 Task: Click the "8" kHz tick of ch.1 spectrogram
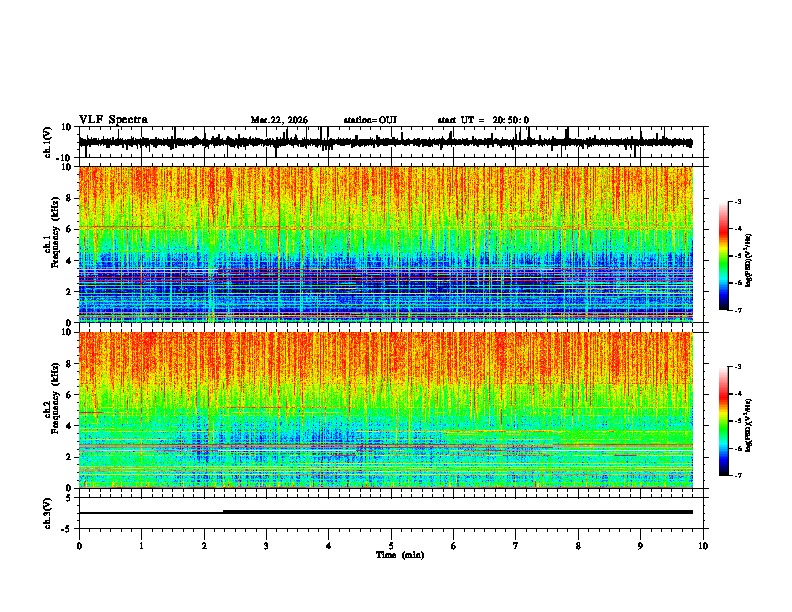coord(70,198)
